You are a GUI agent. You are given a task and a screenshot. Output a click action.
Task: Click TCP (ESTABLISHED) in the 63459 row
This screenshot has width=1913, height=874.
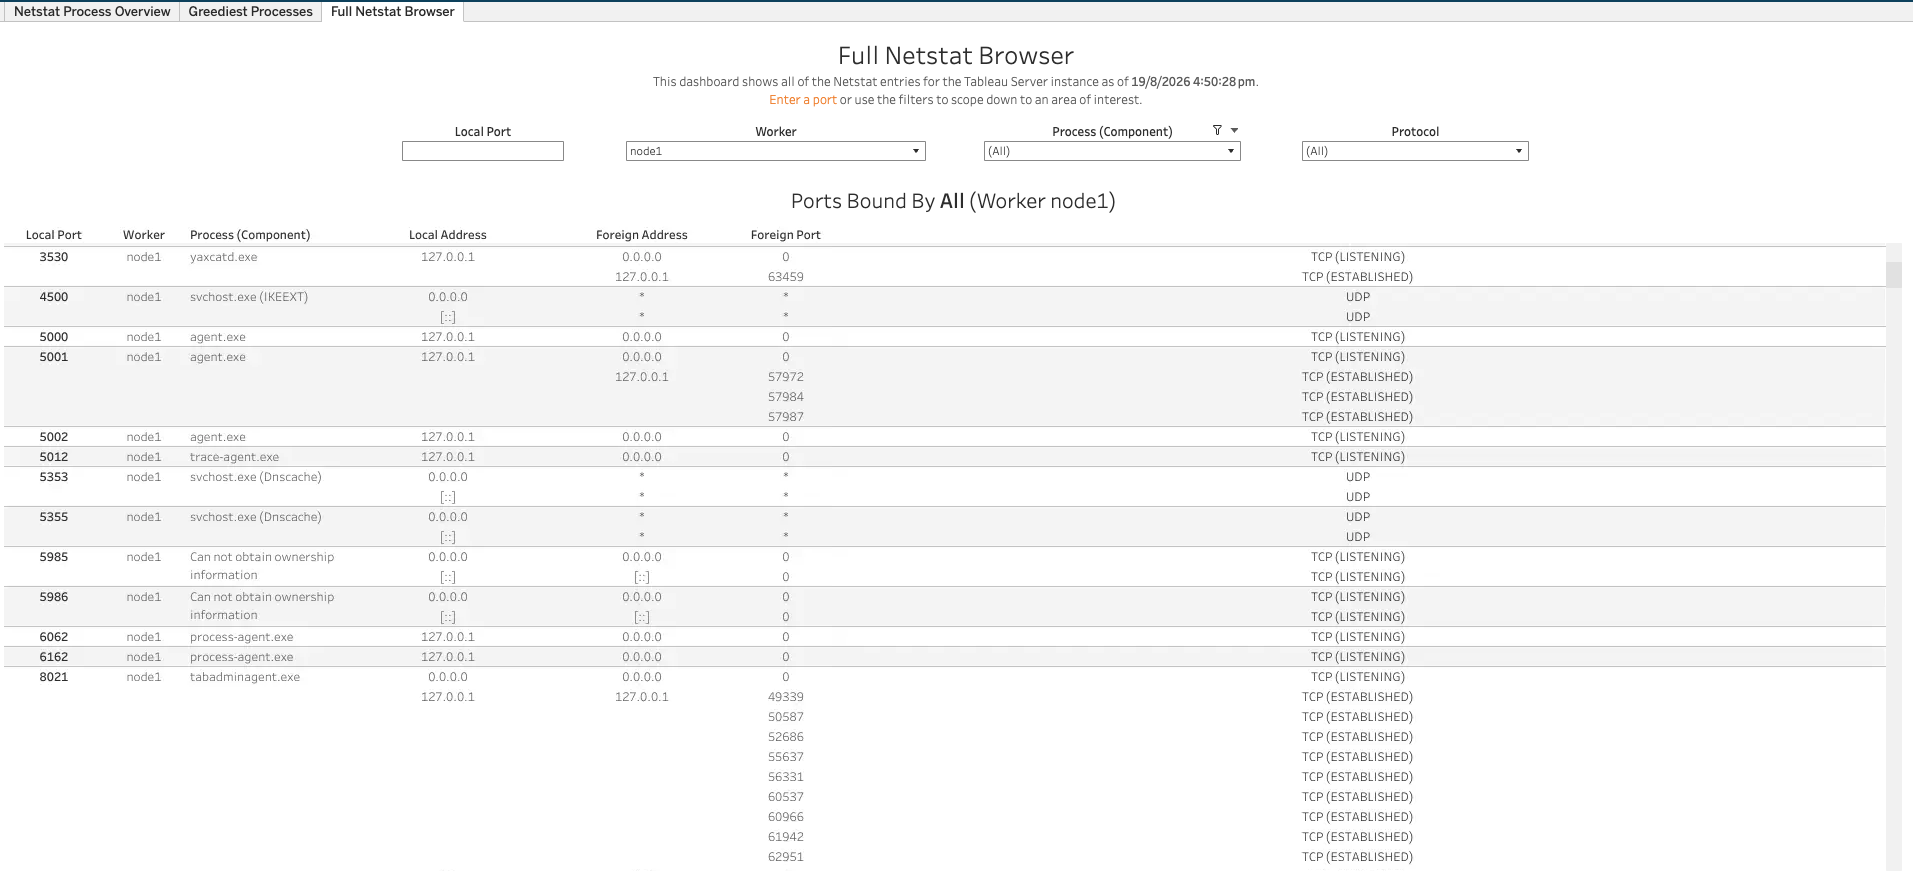click(x=1357, y=277)
